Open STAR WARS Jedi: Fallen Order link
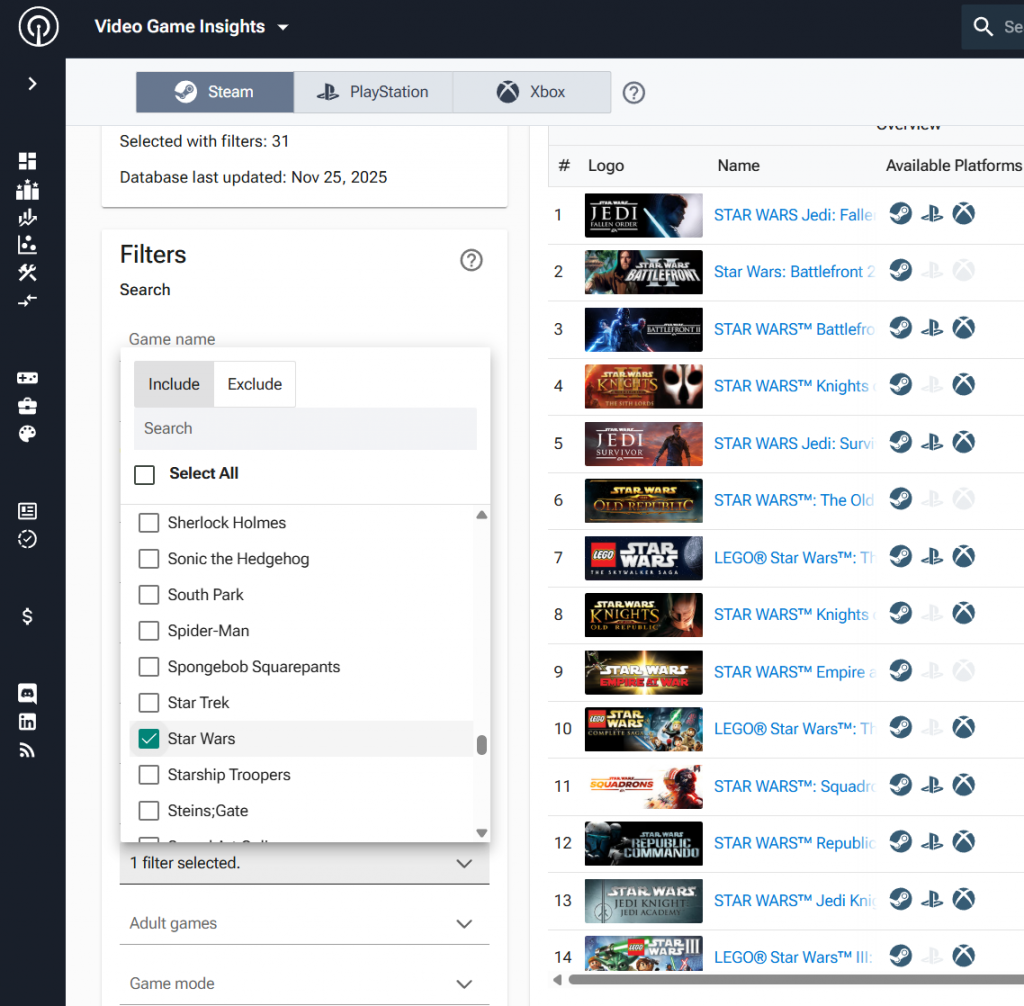Viewport: 1024px width, 1006px height. point(794,215)
